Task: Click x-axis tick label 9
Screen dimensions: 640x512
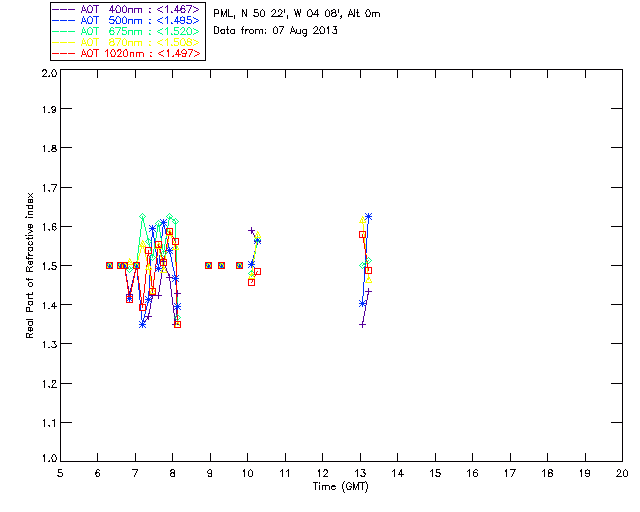Action: coord(210,473)
